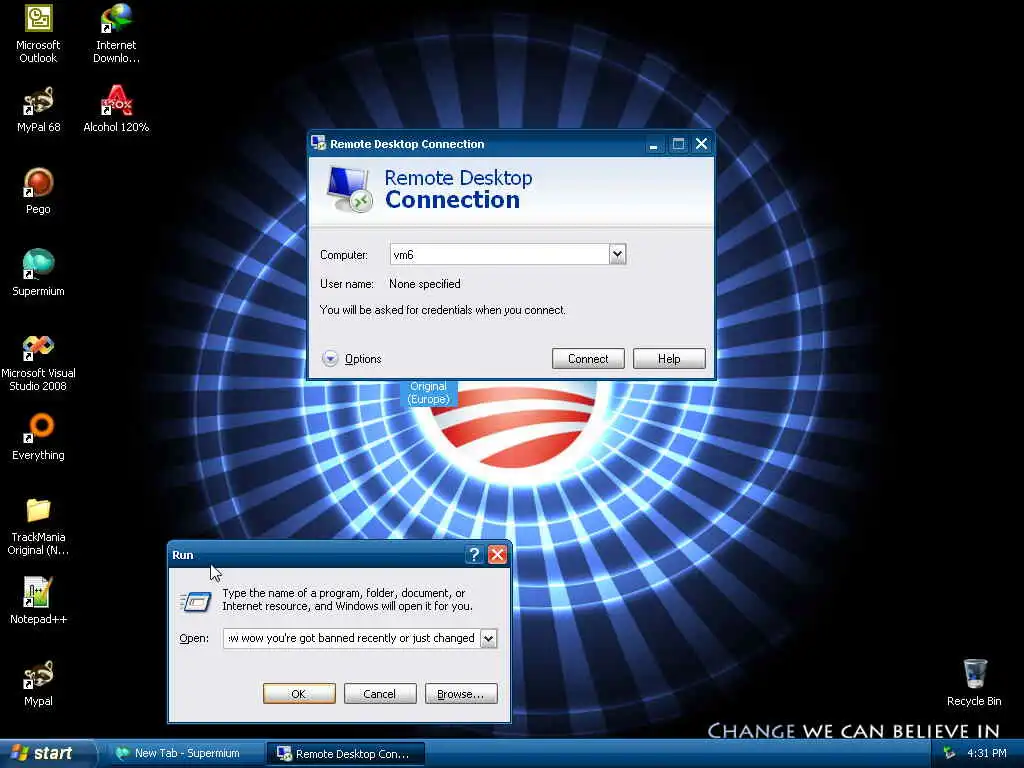Close the Remote Desktop Connection window

click(x=701, y=144)
